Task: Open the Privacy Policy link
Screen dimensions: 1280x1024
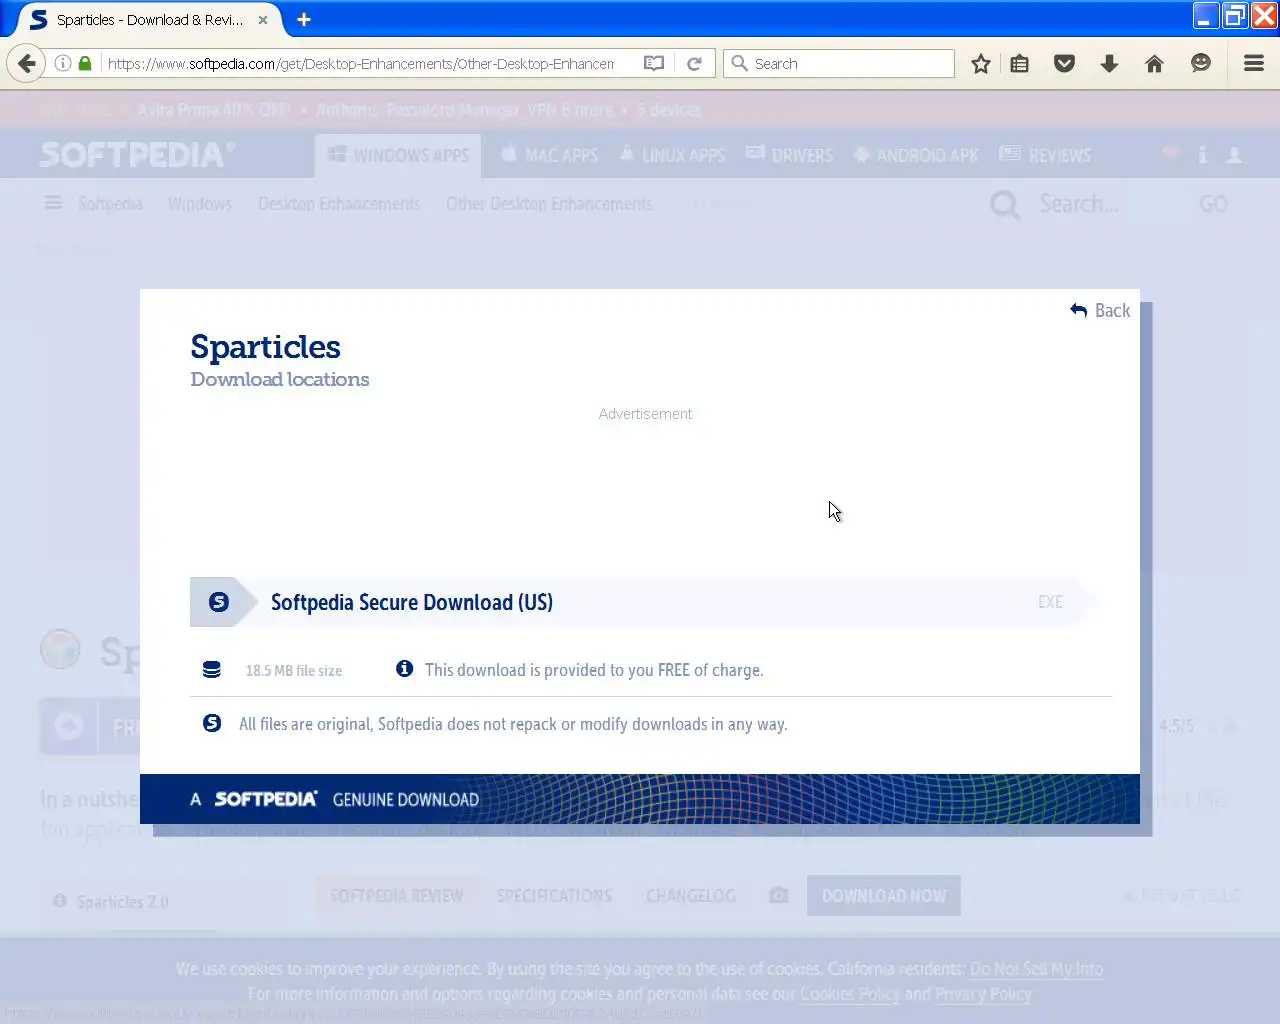Action: tap(983, 994)
